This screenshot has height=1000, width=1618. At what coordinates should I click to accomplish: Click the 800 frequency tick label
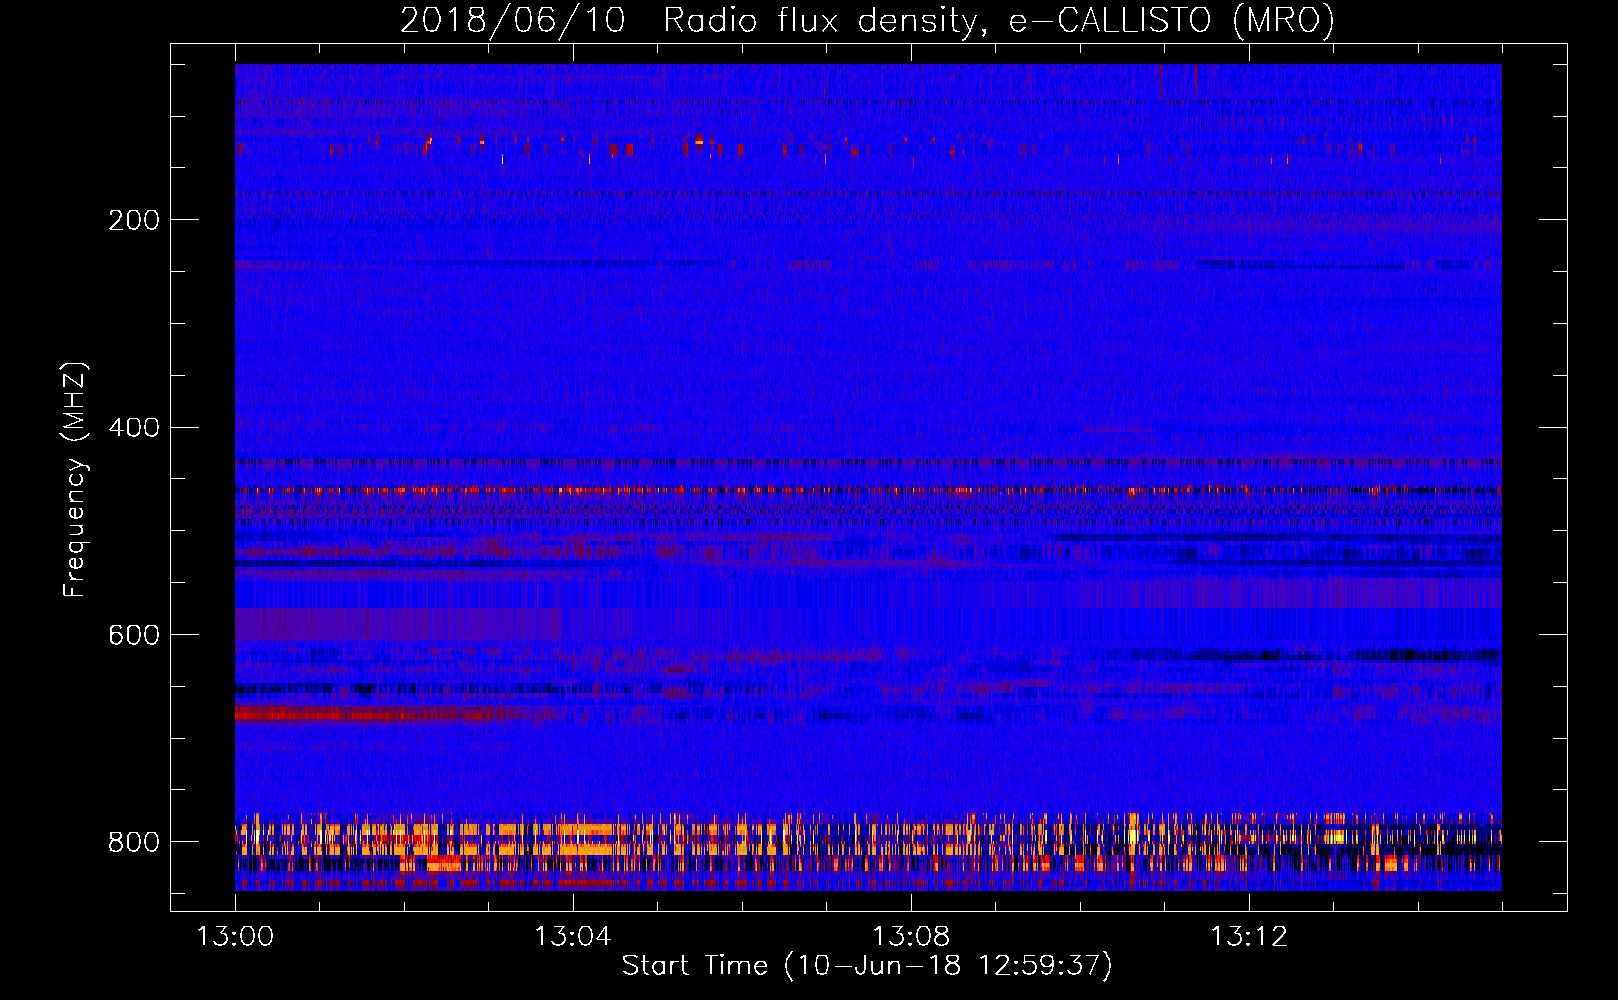(x=134, y=842)
